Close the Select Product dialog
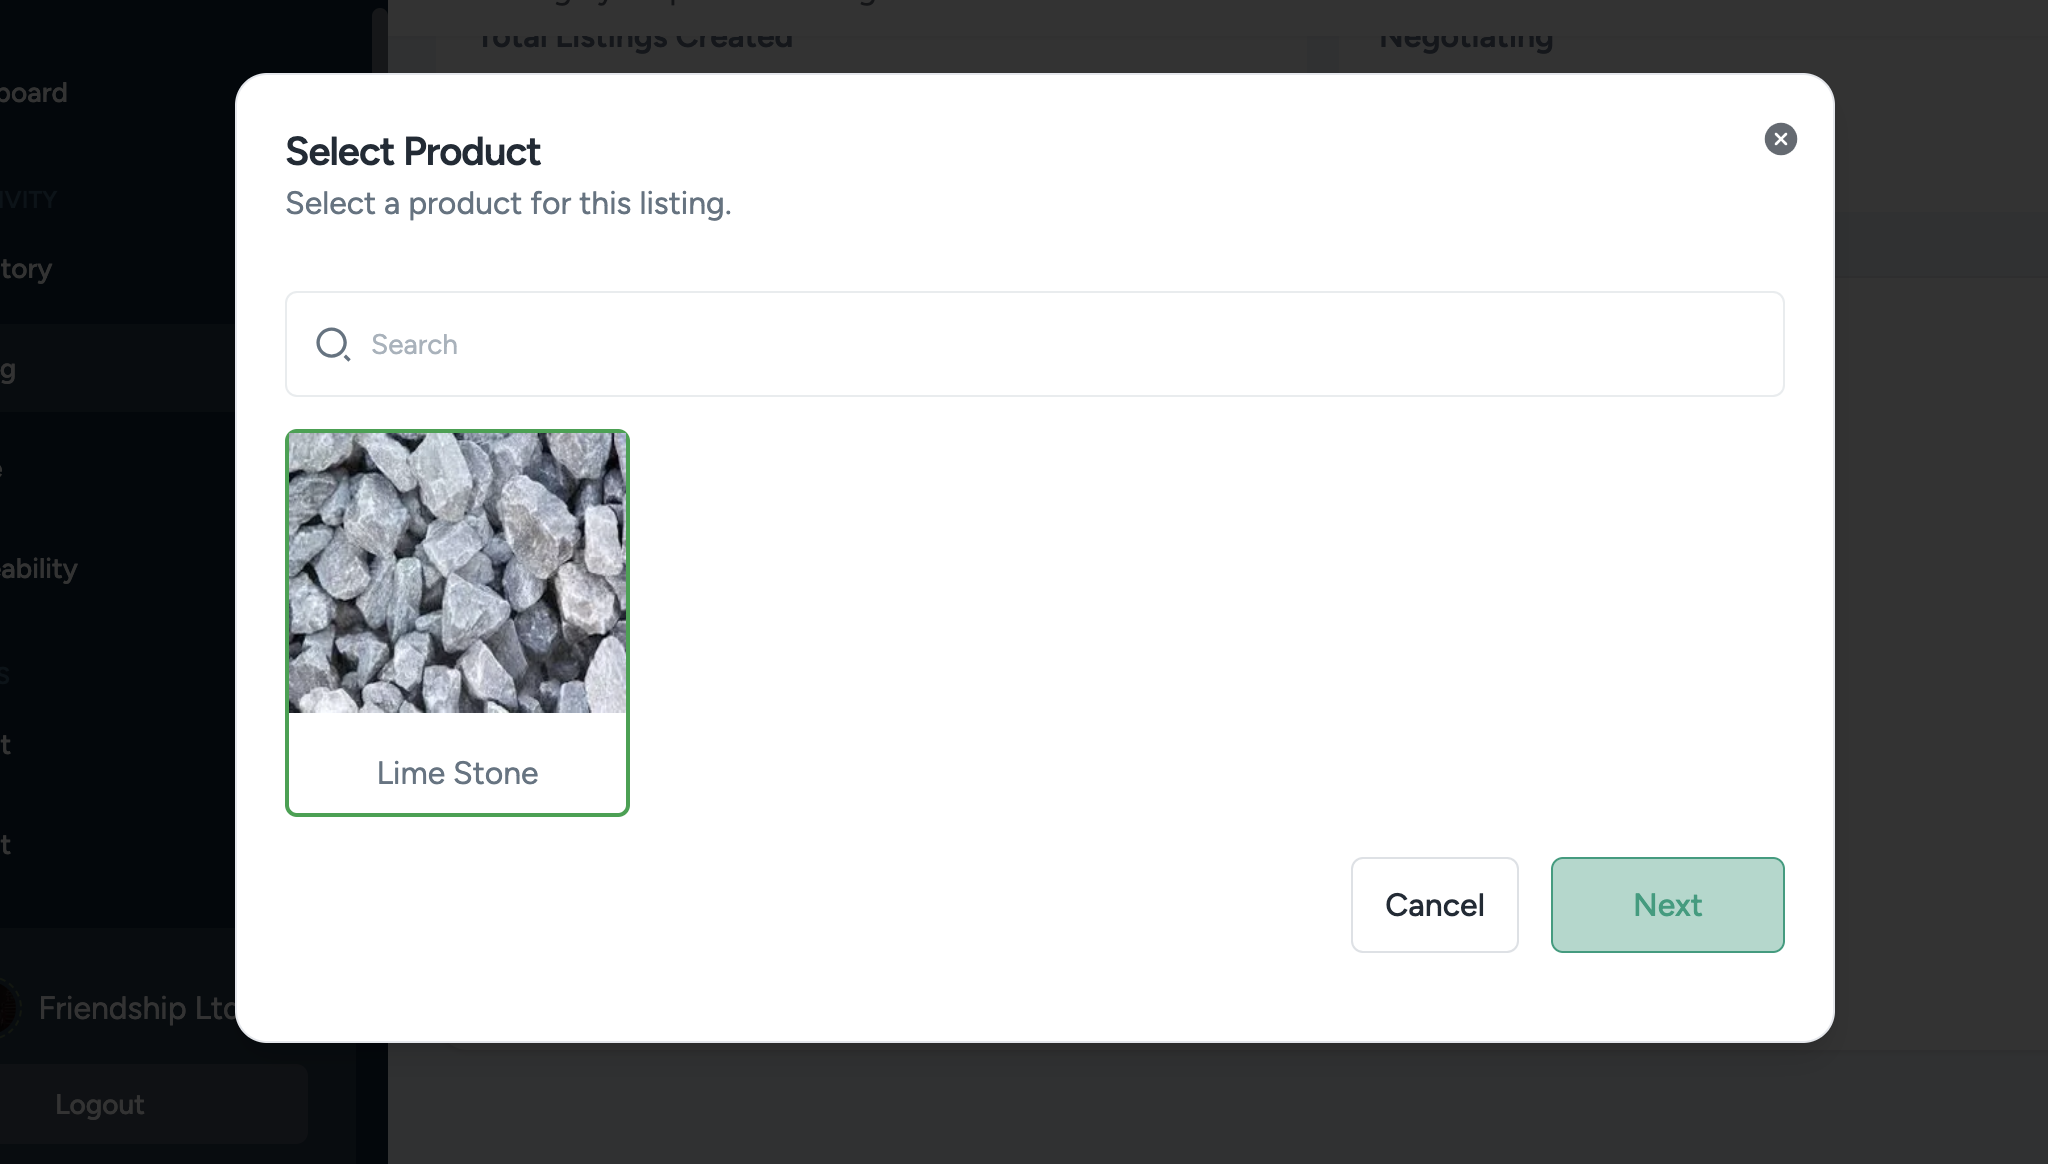 coord(1780,139)
